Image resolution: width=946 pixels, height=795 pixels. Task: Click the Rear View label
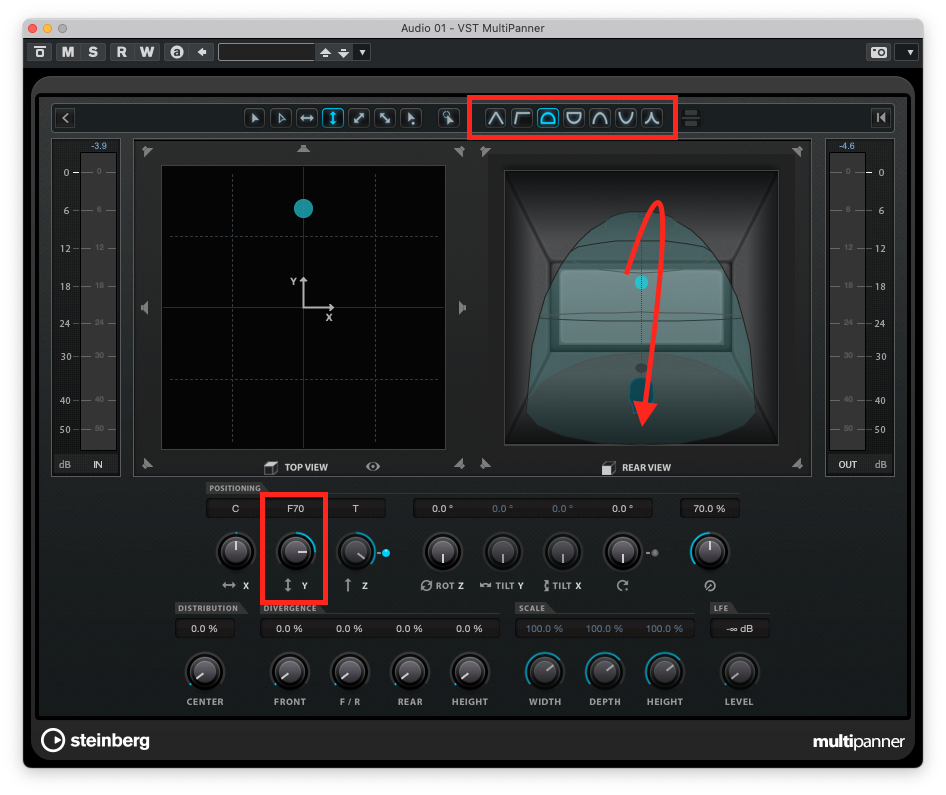(645, 467)
